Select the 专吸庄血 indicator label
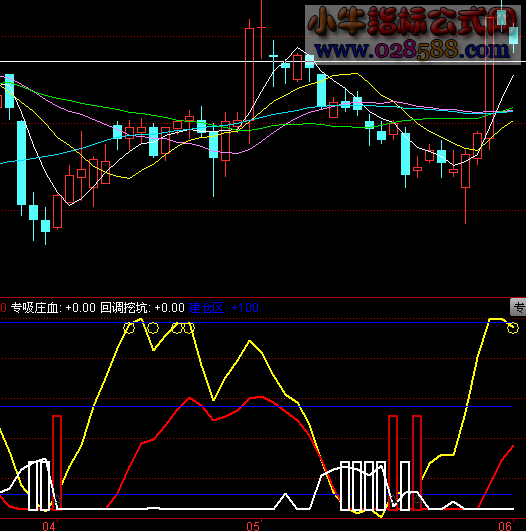This screenshot has height=531, width=526. point(36,308)
